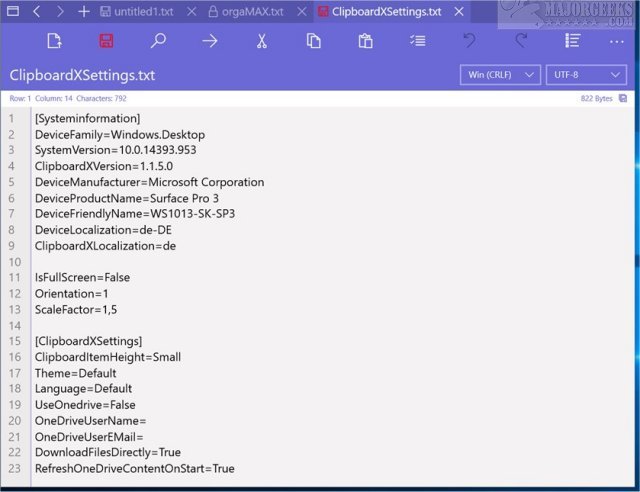
Task: Click the SystemVersion=10.0.14393.953 line
Action: coord(116,150)
